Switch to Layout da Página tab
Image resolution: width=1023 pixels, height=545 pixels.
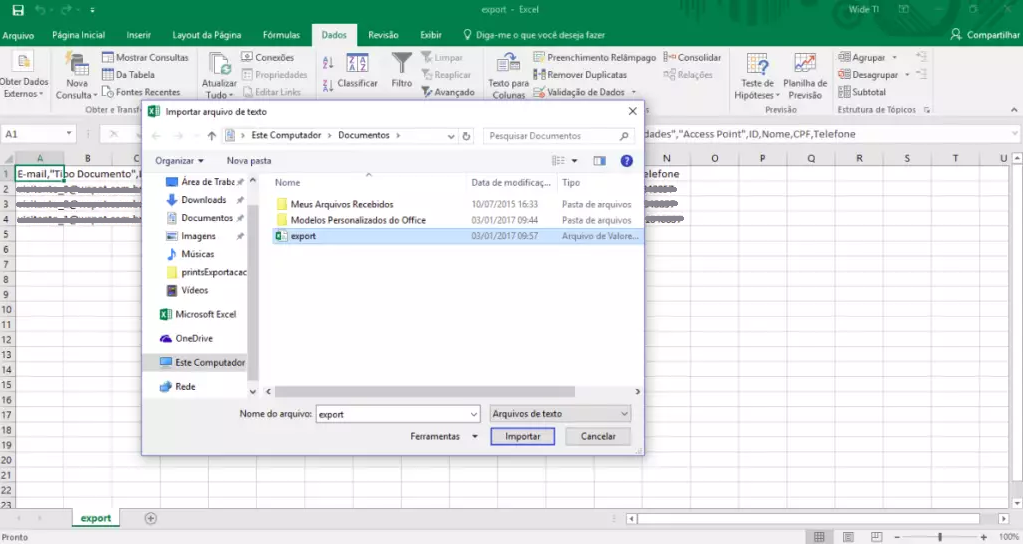coord(207,35)
